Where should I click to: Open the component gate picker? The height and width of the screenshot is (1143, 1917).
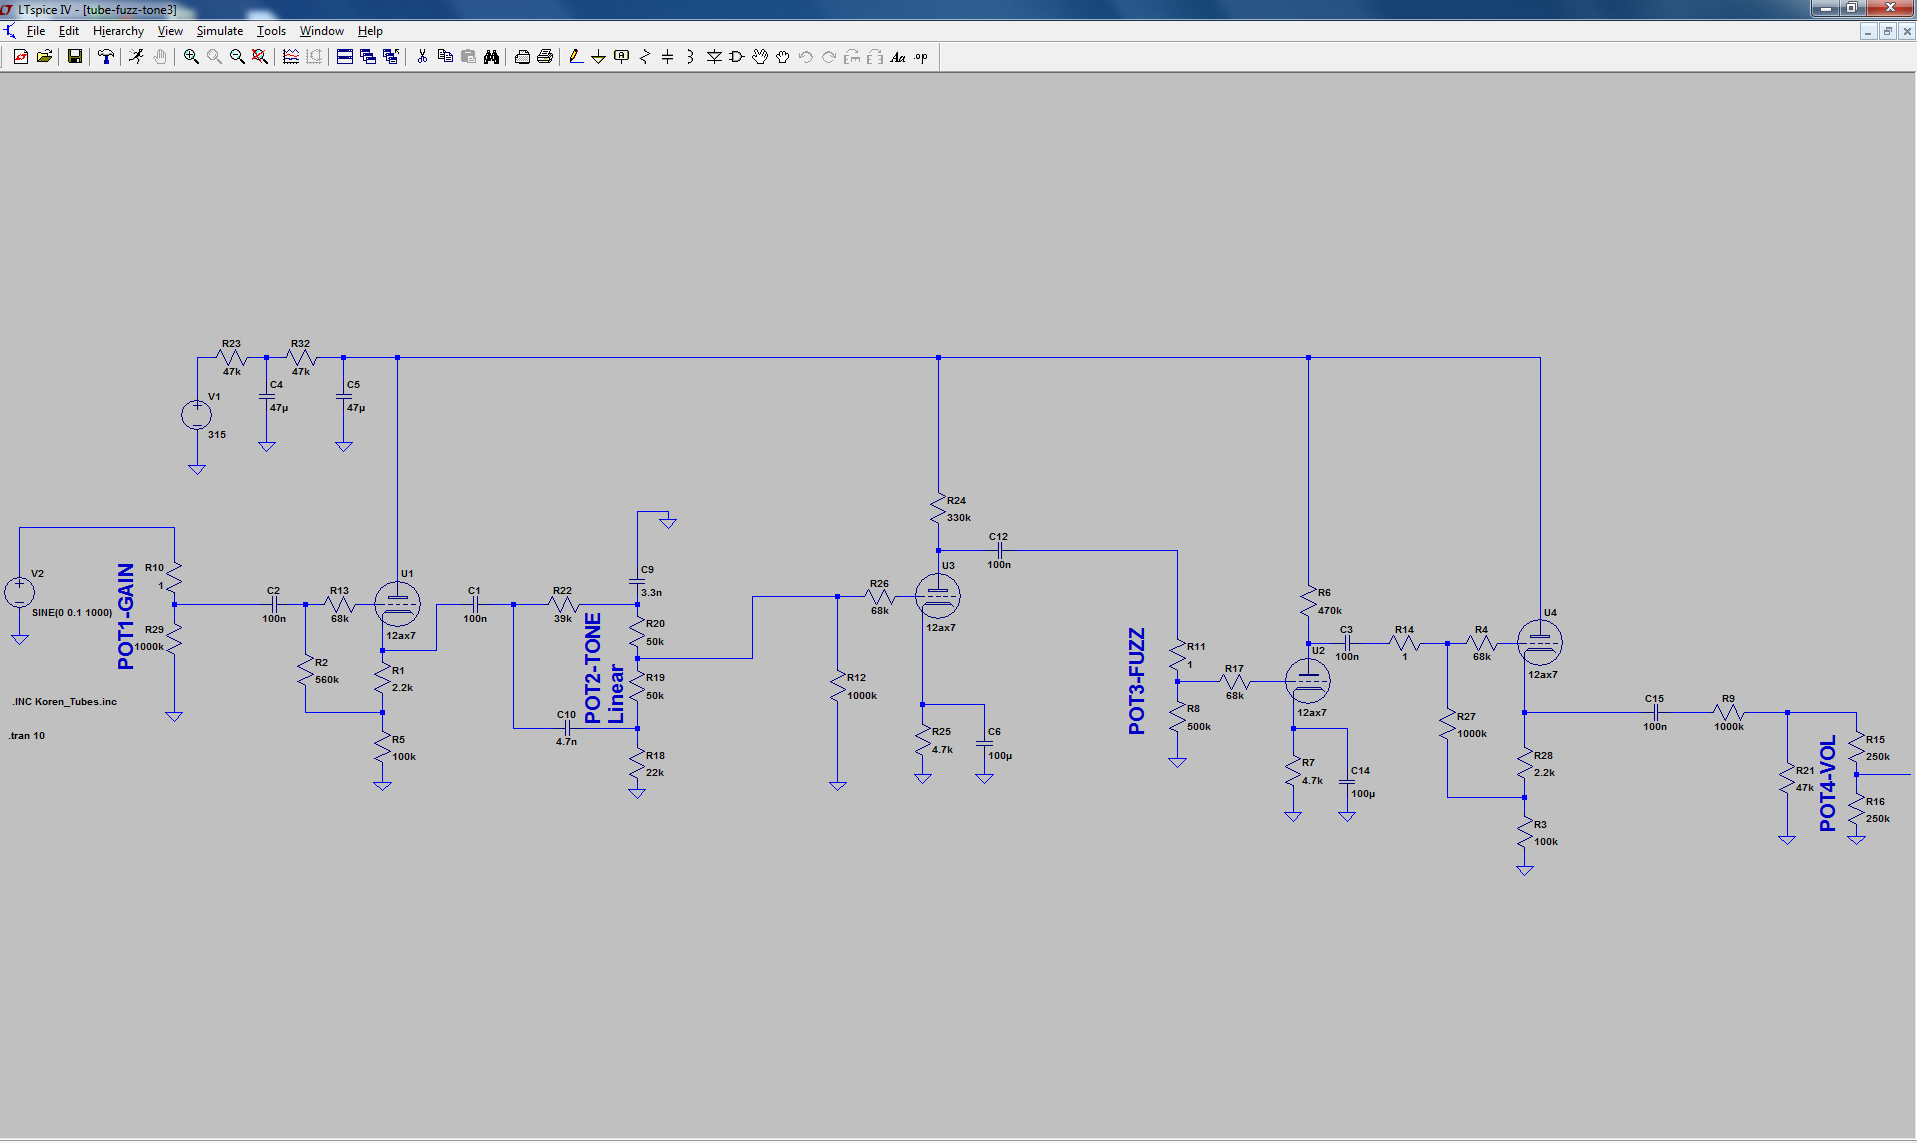pyautogui.click(x=737, y=57)
